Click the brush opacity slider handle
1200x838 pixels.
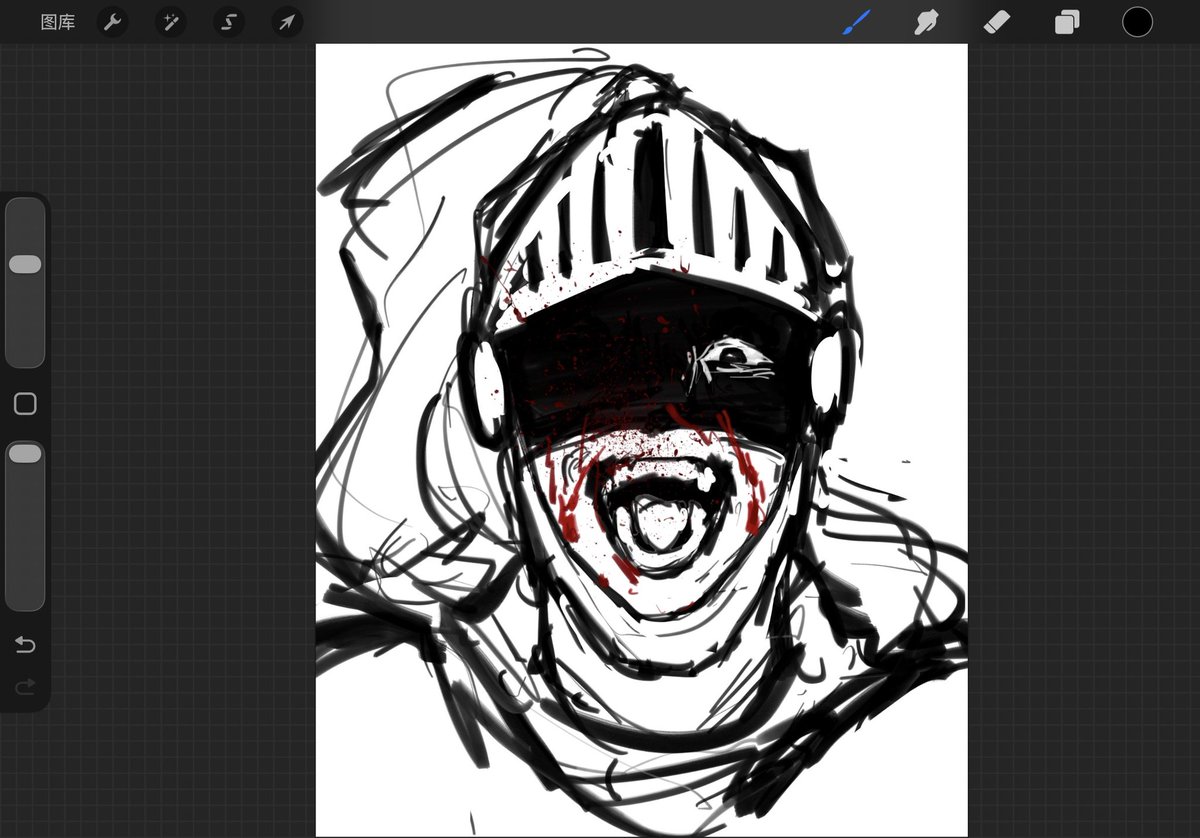click(25, 454)
